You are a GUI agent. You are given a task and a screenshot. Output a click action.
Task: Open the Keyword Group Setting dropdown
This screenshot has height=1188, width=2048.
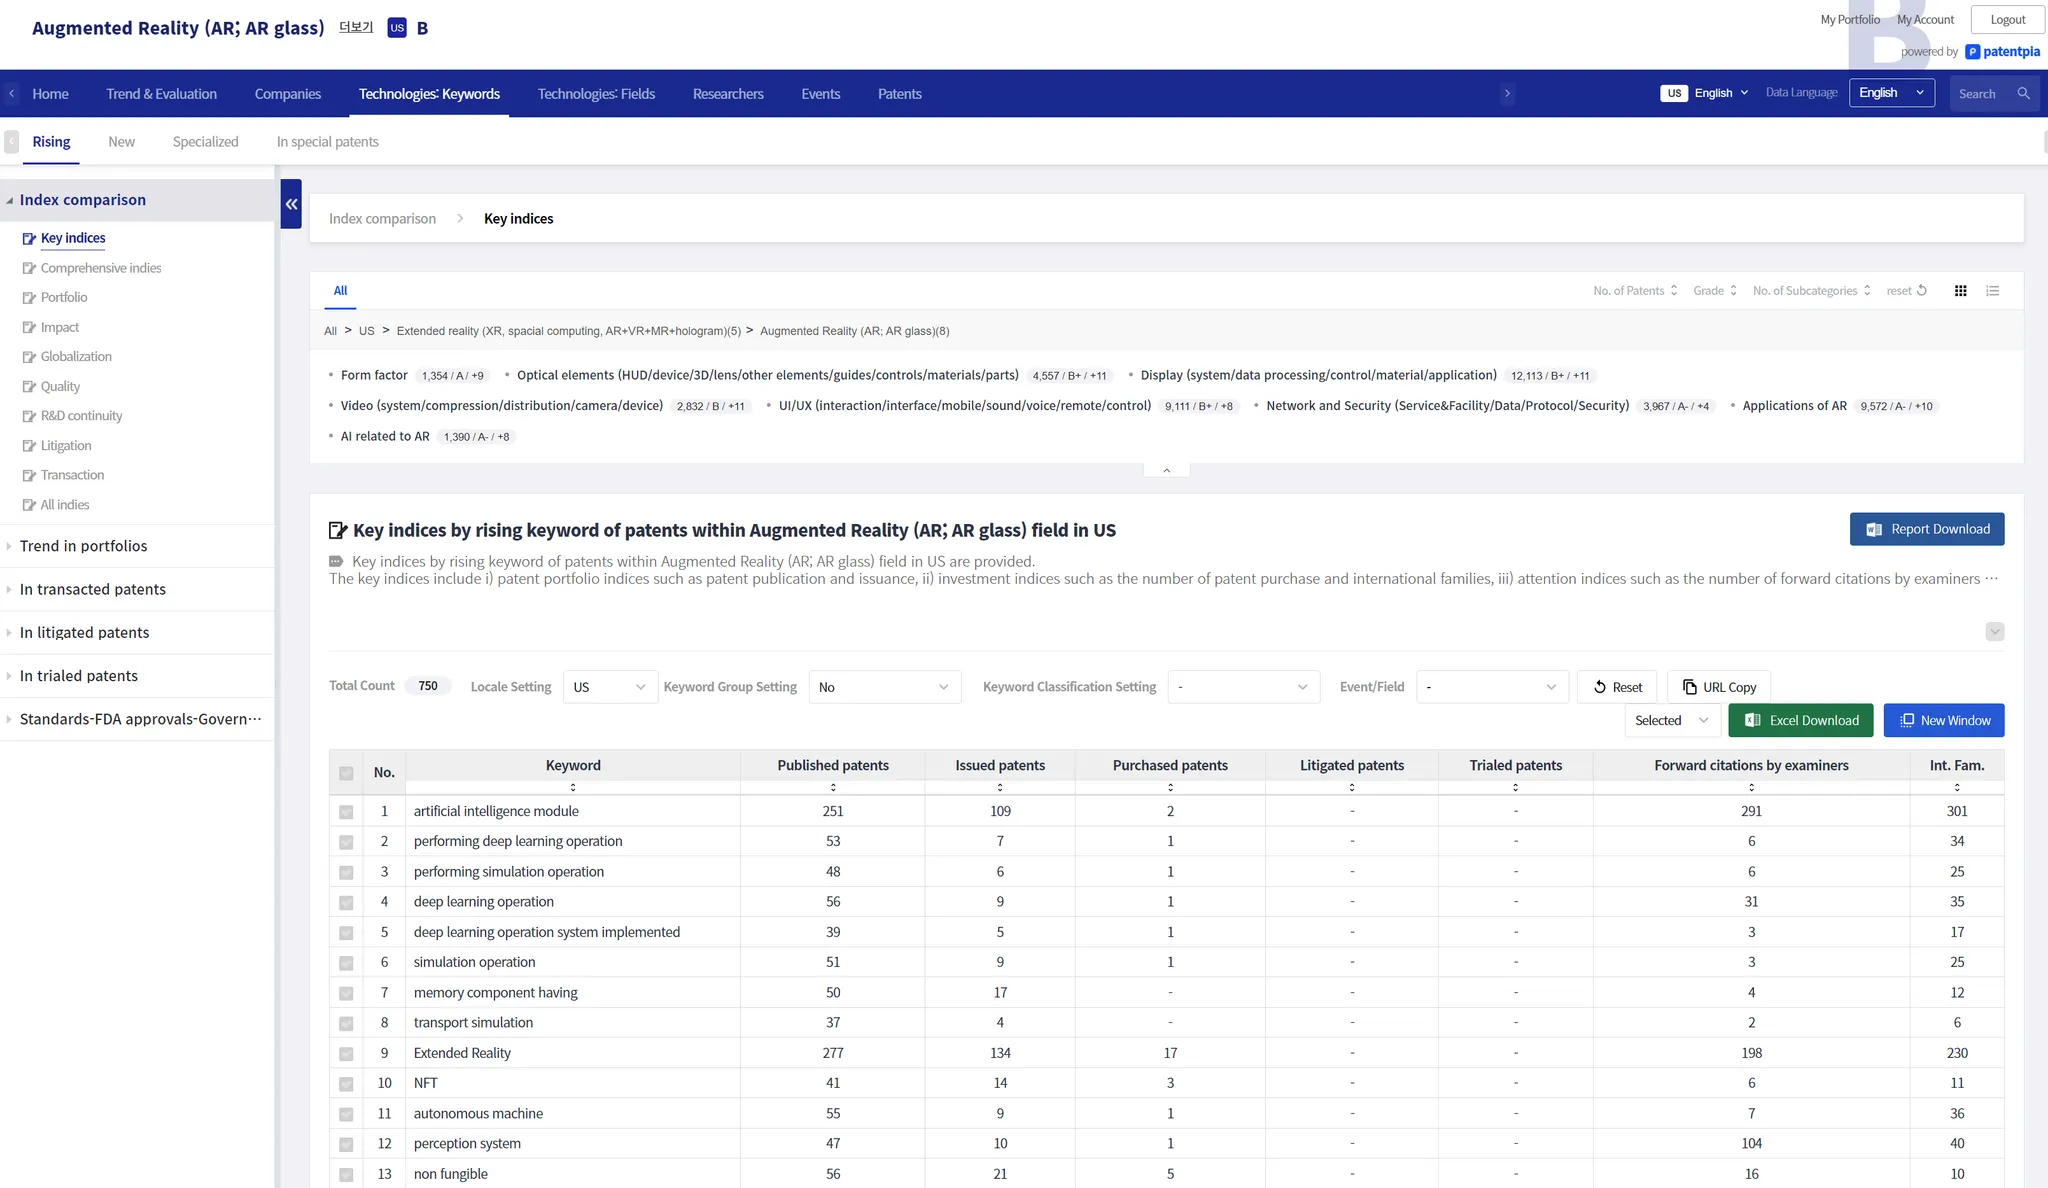(x=884, y=687)
